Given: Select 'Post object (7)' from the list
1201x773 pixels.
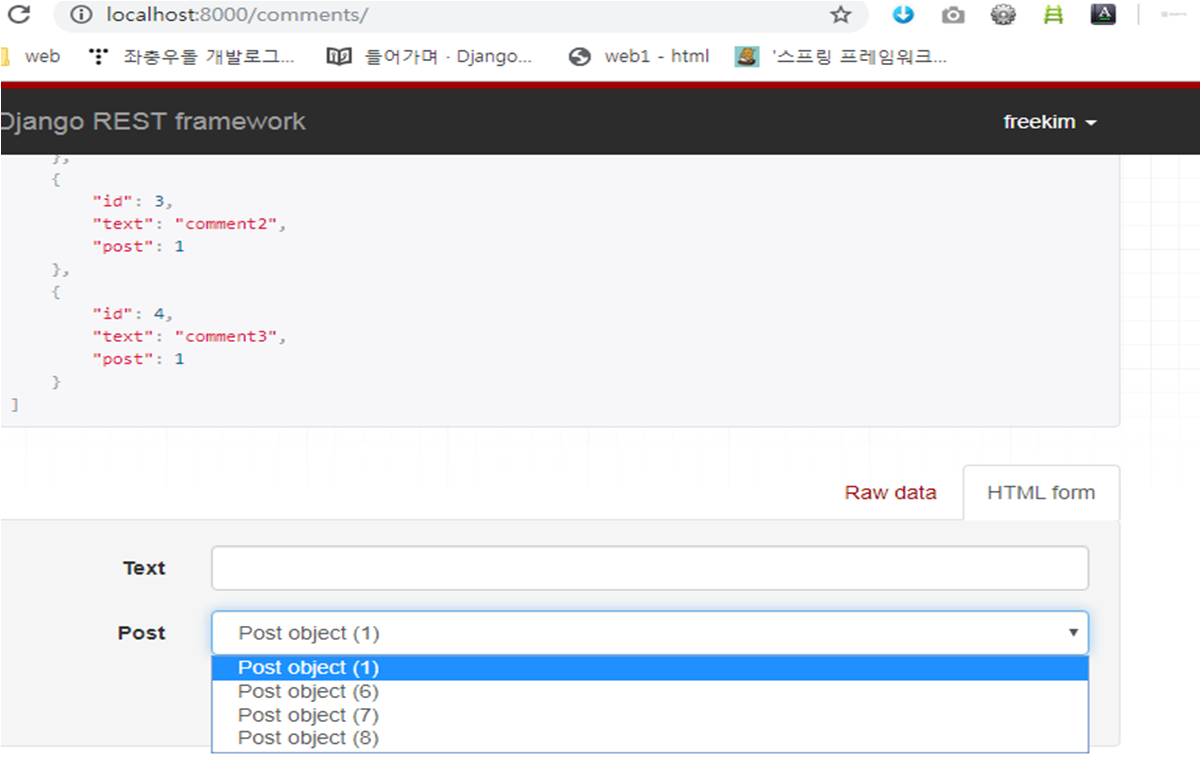Looking at the screenshot, I should point(650,715).
